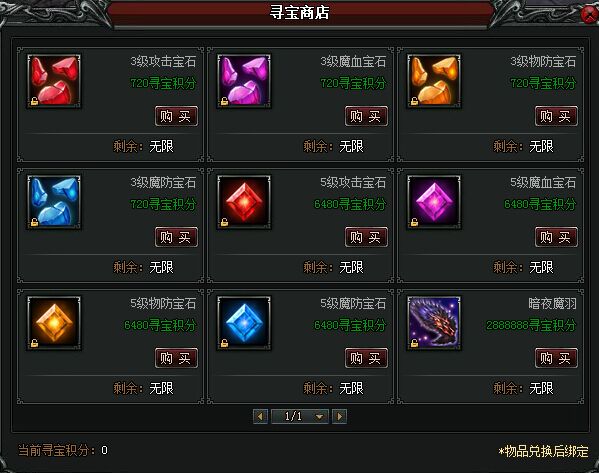Select the purple 3级魔血宝石 gem icon
The height and width of the screenshot is (473, 599).
coord(244,81)
